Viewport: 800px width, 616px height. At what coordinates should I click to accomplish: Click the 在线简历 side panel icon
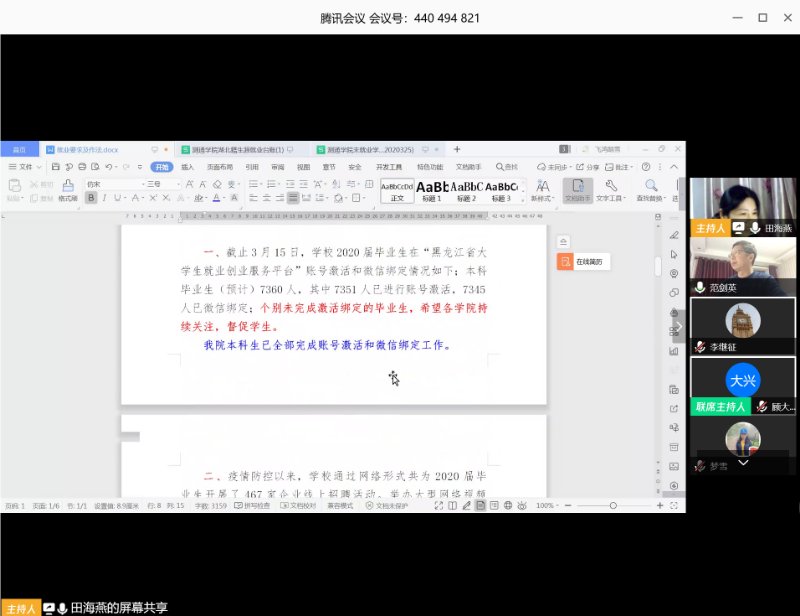pyautogui.click(x=566, y=262)
